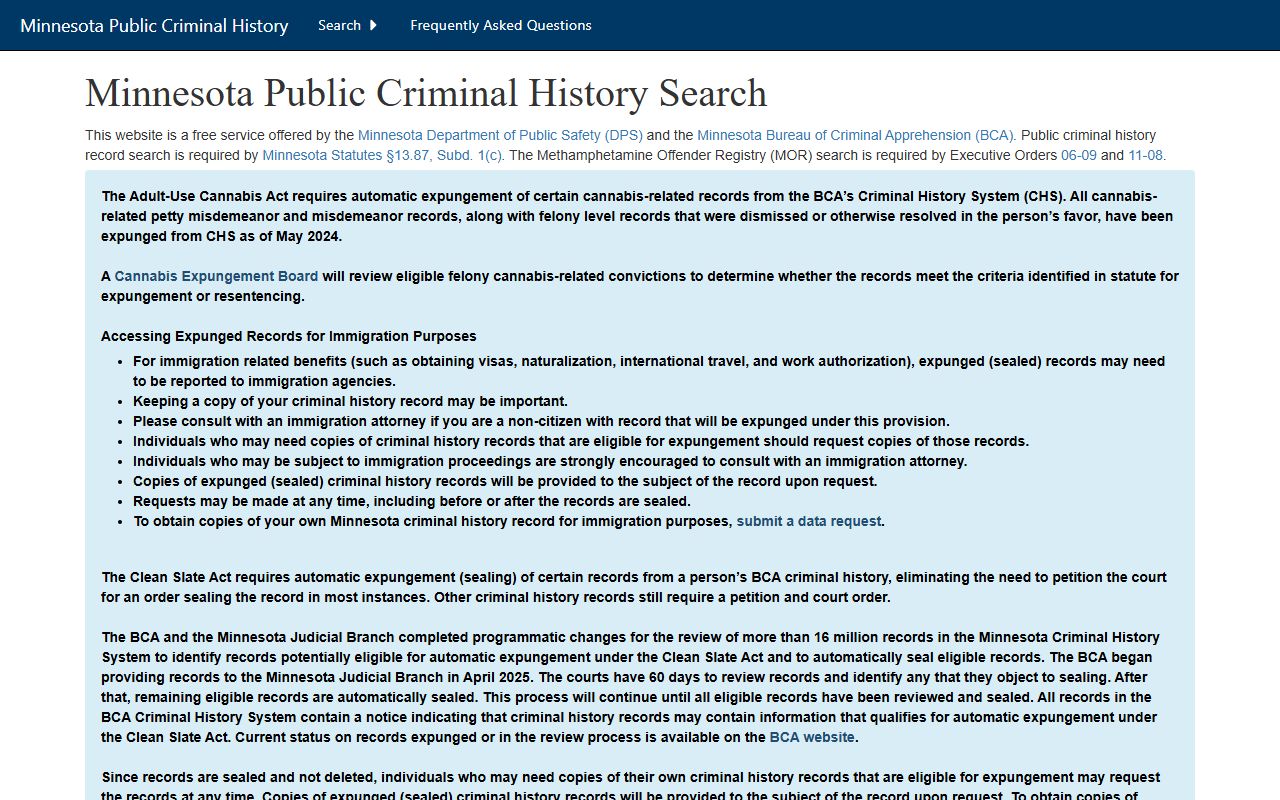1280x800 pixels.
Task: Open Executive Order 06-09 link
Action: point(1079,155)
